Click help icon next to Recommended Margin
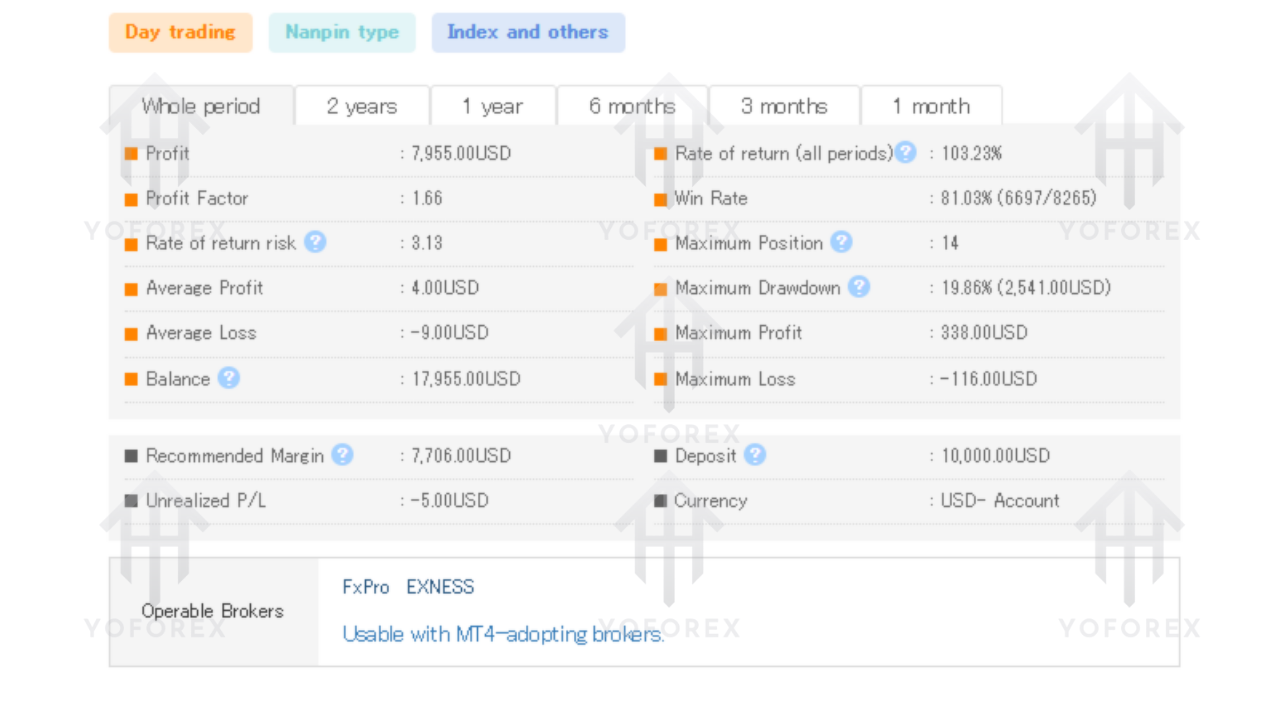This screenshot has width=1280, height=720. (342, 455)
